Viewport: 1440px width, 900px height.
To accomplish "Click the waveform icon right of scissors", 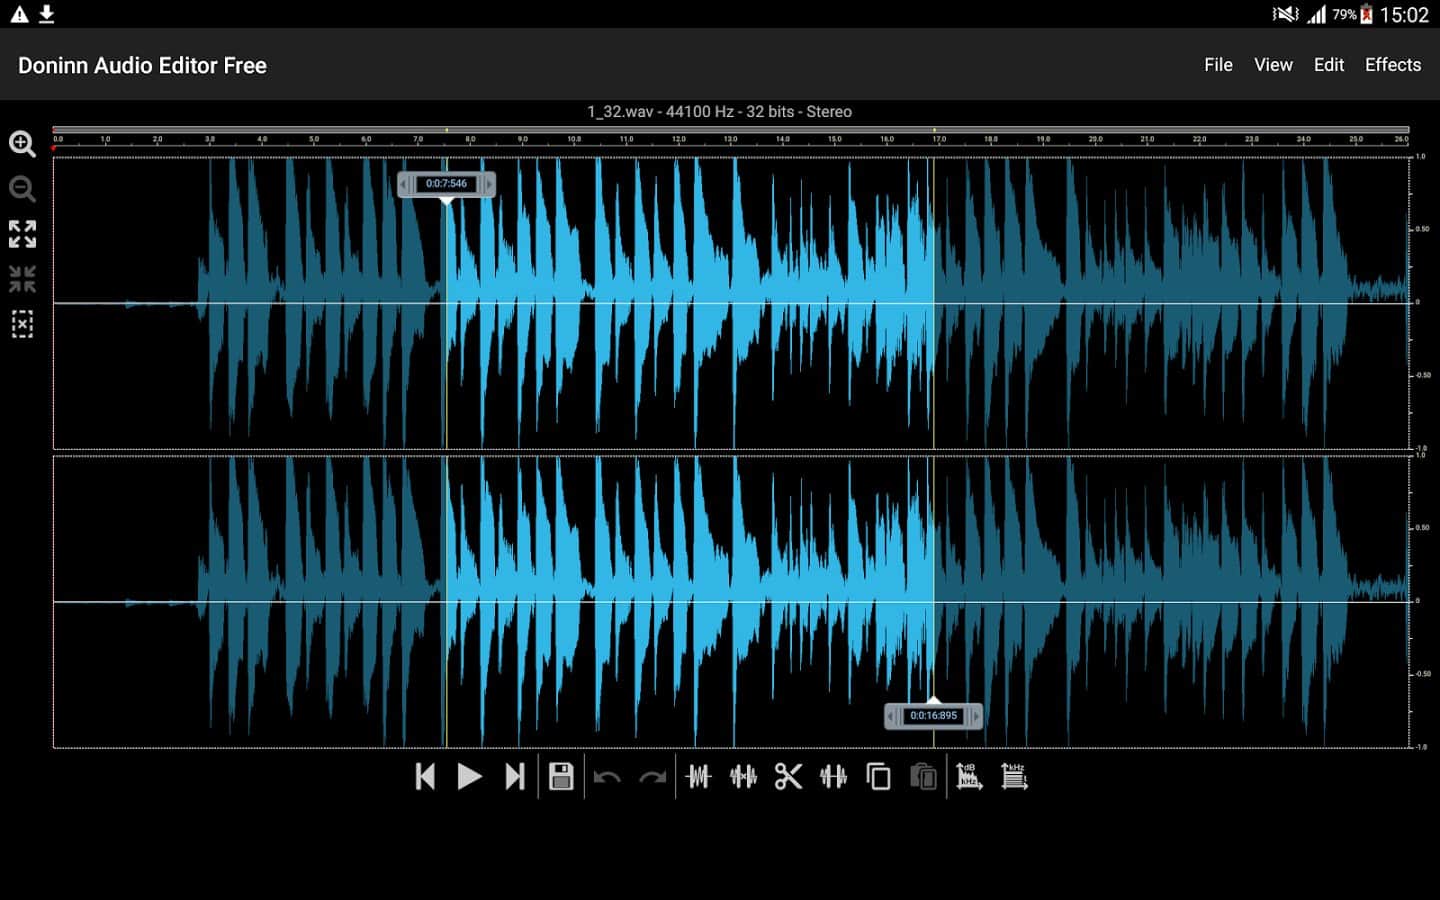I will click(833, 777).
